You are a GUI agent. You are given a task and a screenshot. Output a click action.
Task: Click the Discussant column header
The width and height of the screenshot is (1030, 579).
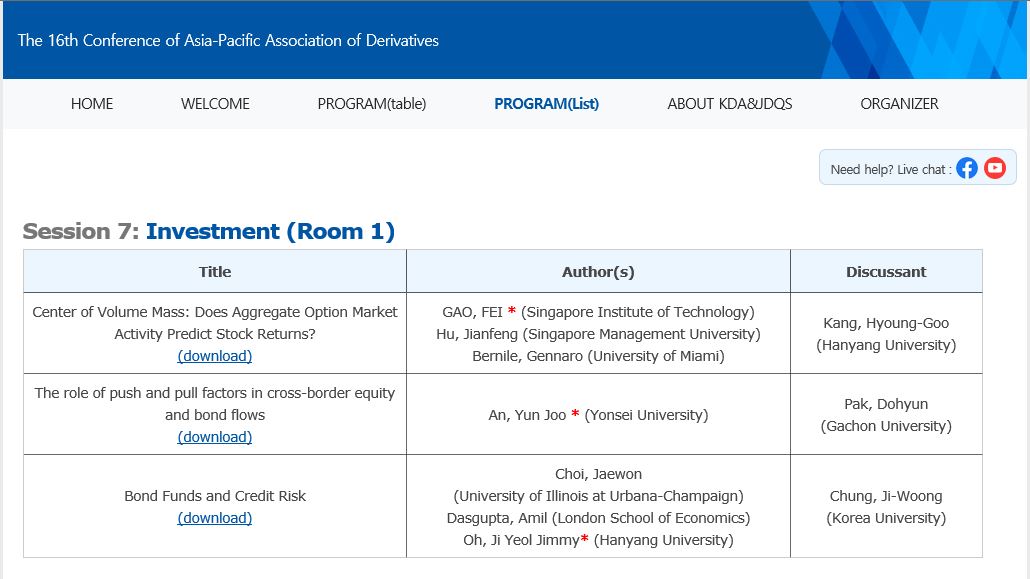[886, 271]
